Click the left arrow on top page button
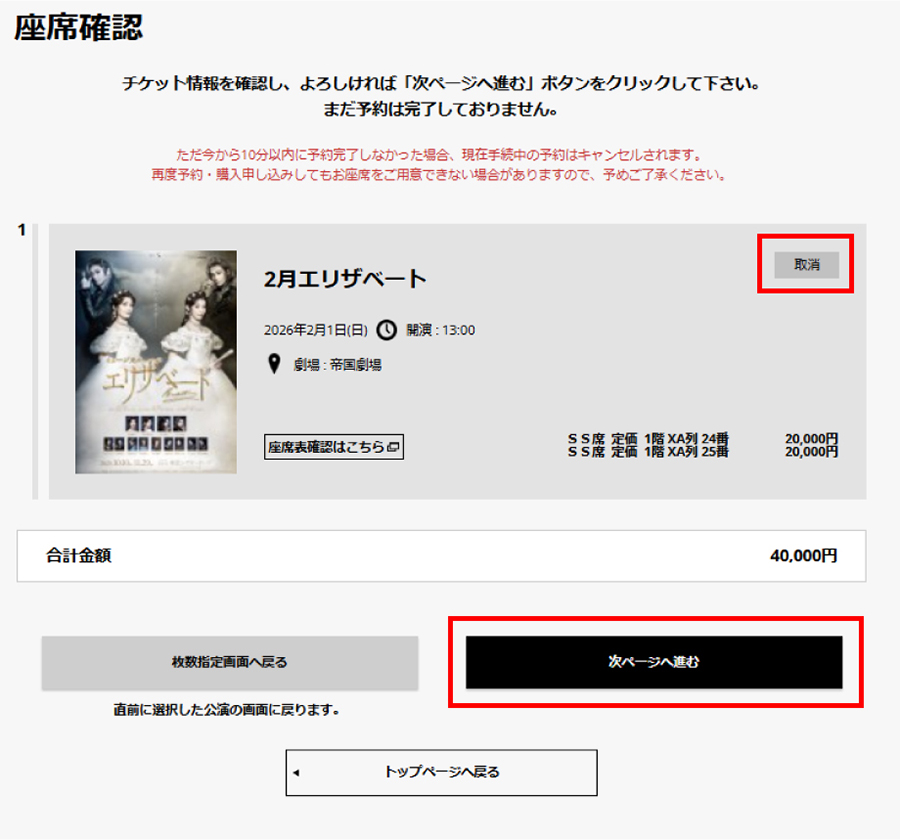Viewport: 900px width, 840px height. coord(296,773)
